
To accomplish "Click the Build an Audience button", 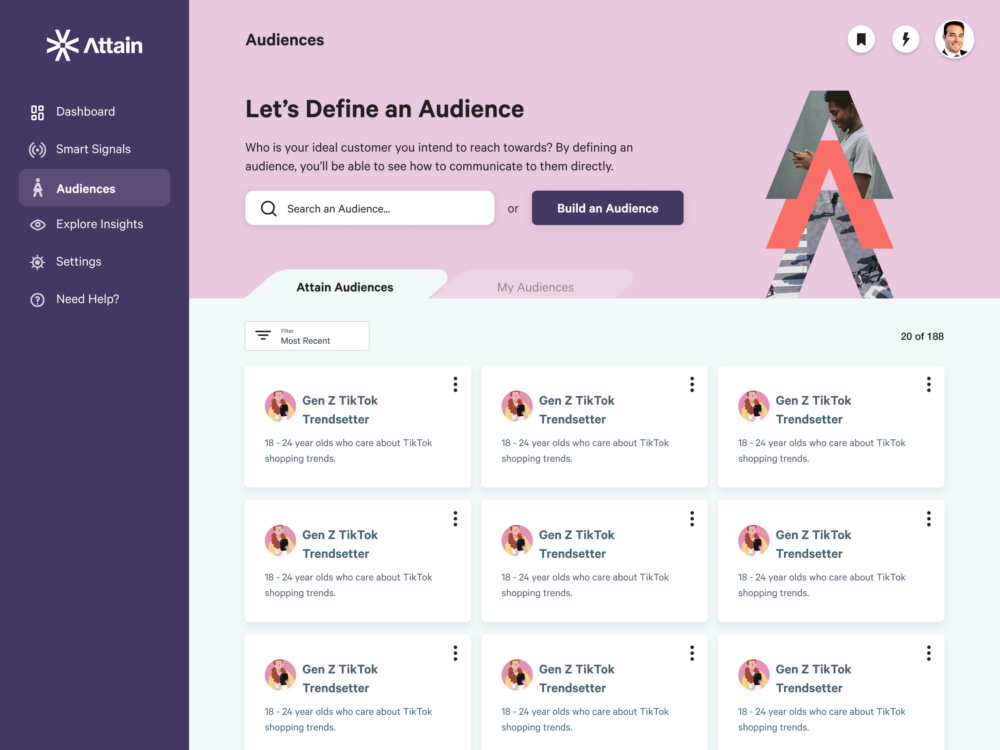I will click(607, 208).
